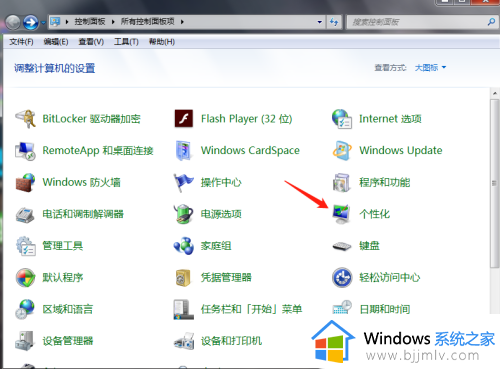Go forward with the blue arrow button

point(31,22)
